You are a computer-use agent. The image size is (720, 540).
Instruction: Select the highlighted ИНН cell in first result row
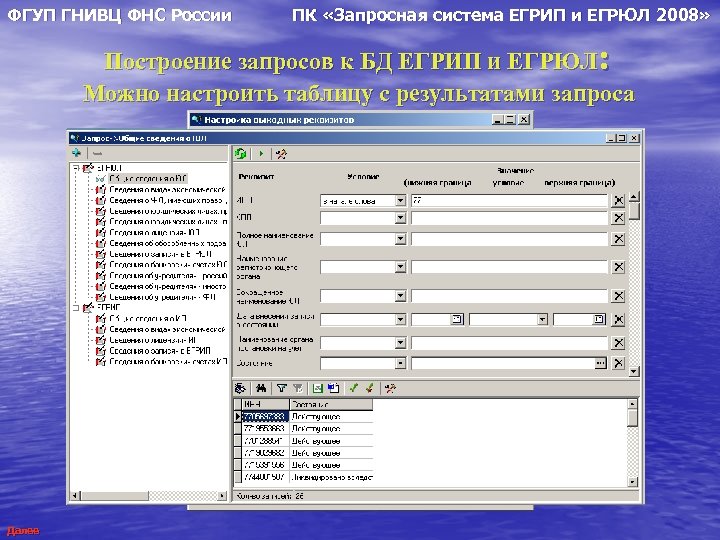[265, 416]
